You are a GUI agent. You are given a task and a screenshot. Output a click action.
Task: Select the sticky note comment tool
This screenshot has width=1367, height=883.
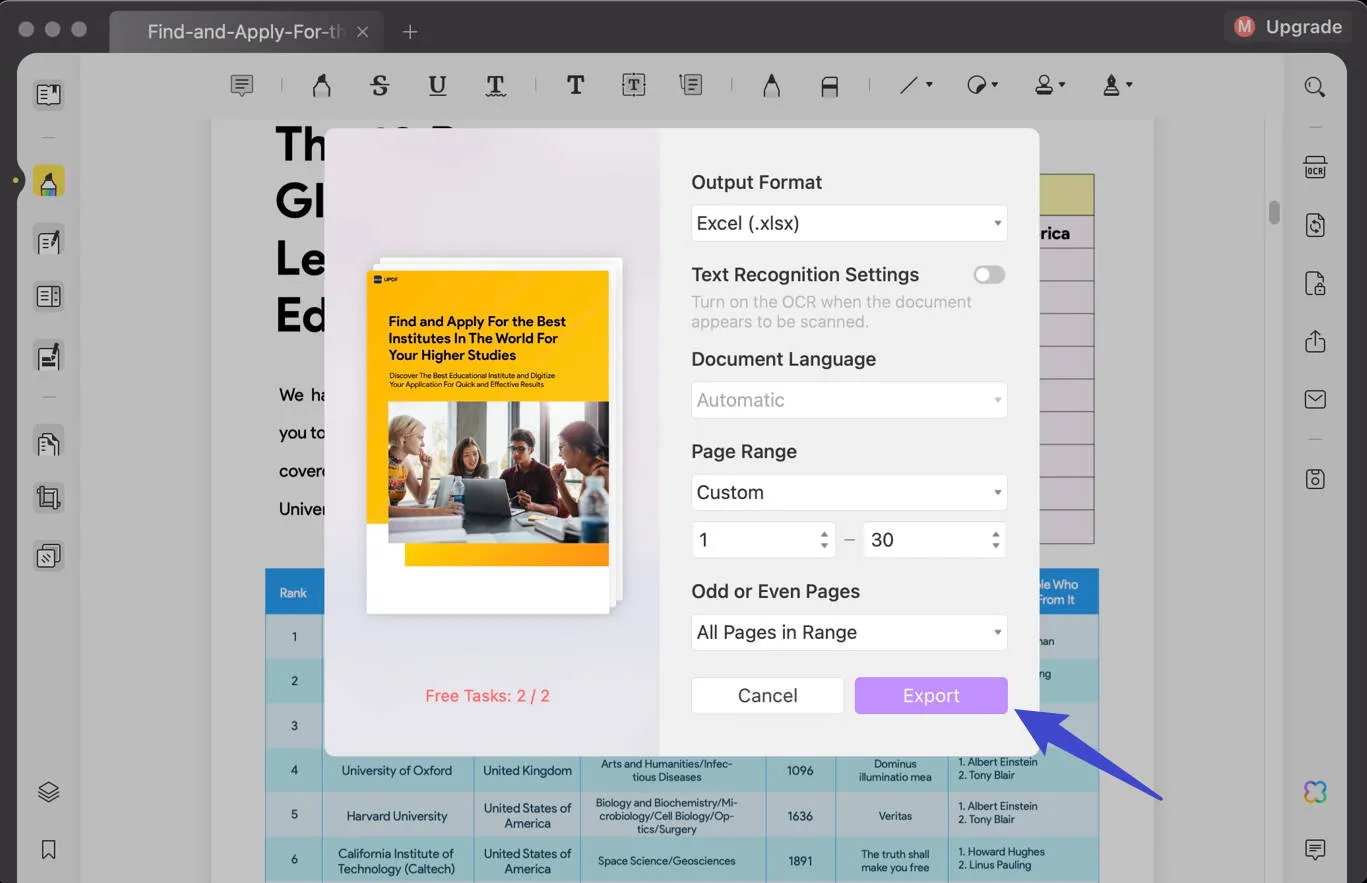pos(242,86)
